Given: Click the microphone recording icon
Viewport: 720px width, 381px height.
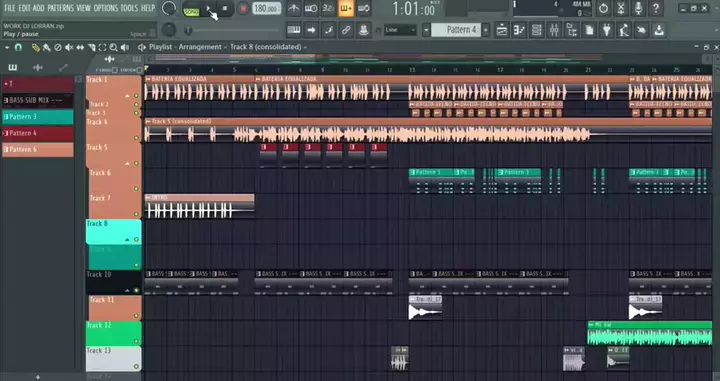Looking at the screenshot, I should 638,8.
